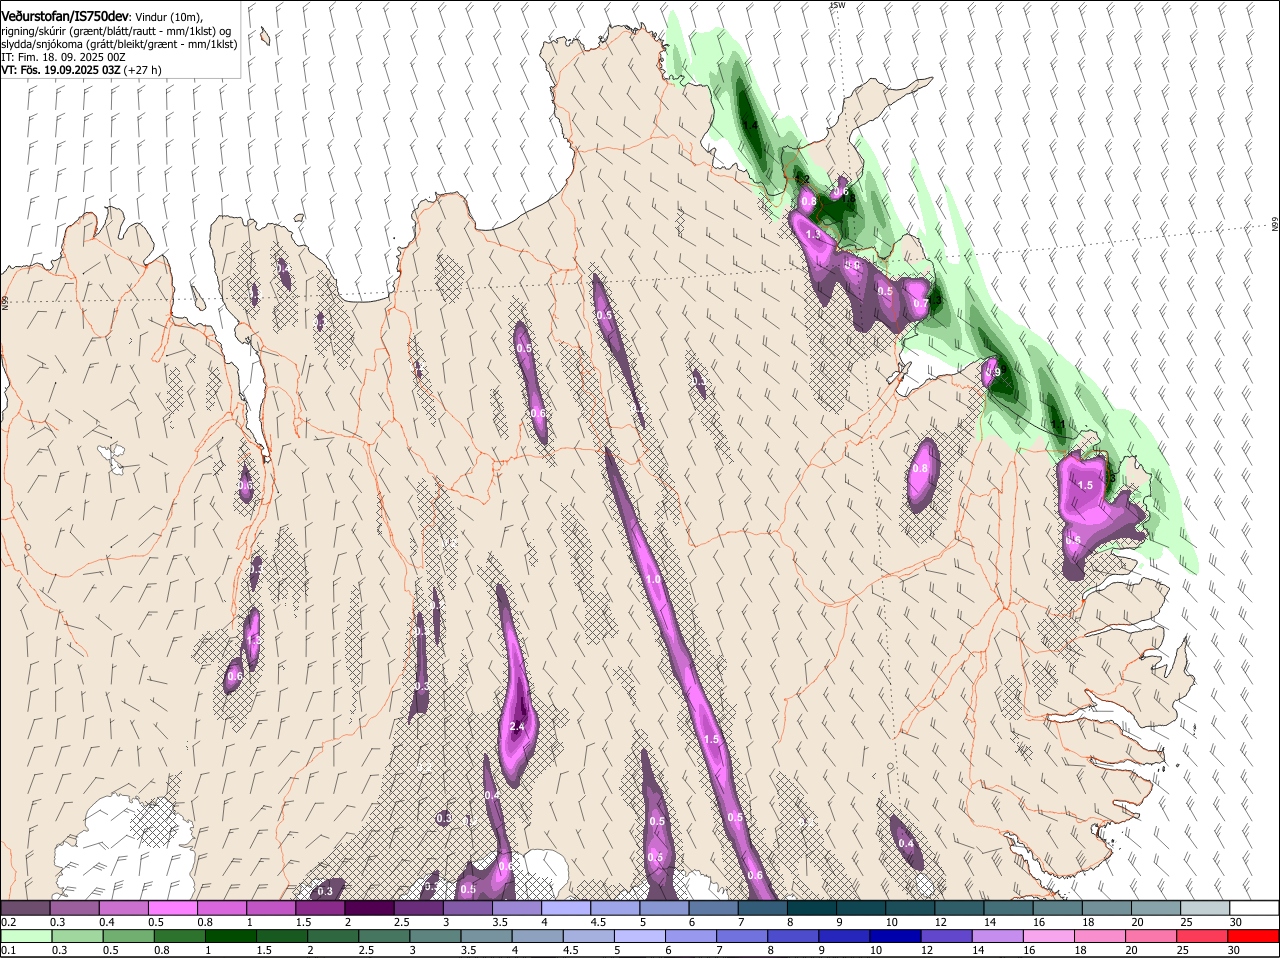Pick the 0.3 swatch in green rain legend
Viewport: 1280px width, 958px height.
[77, 936]
